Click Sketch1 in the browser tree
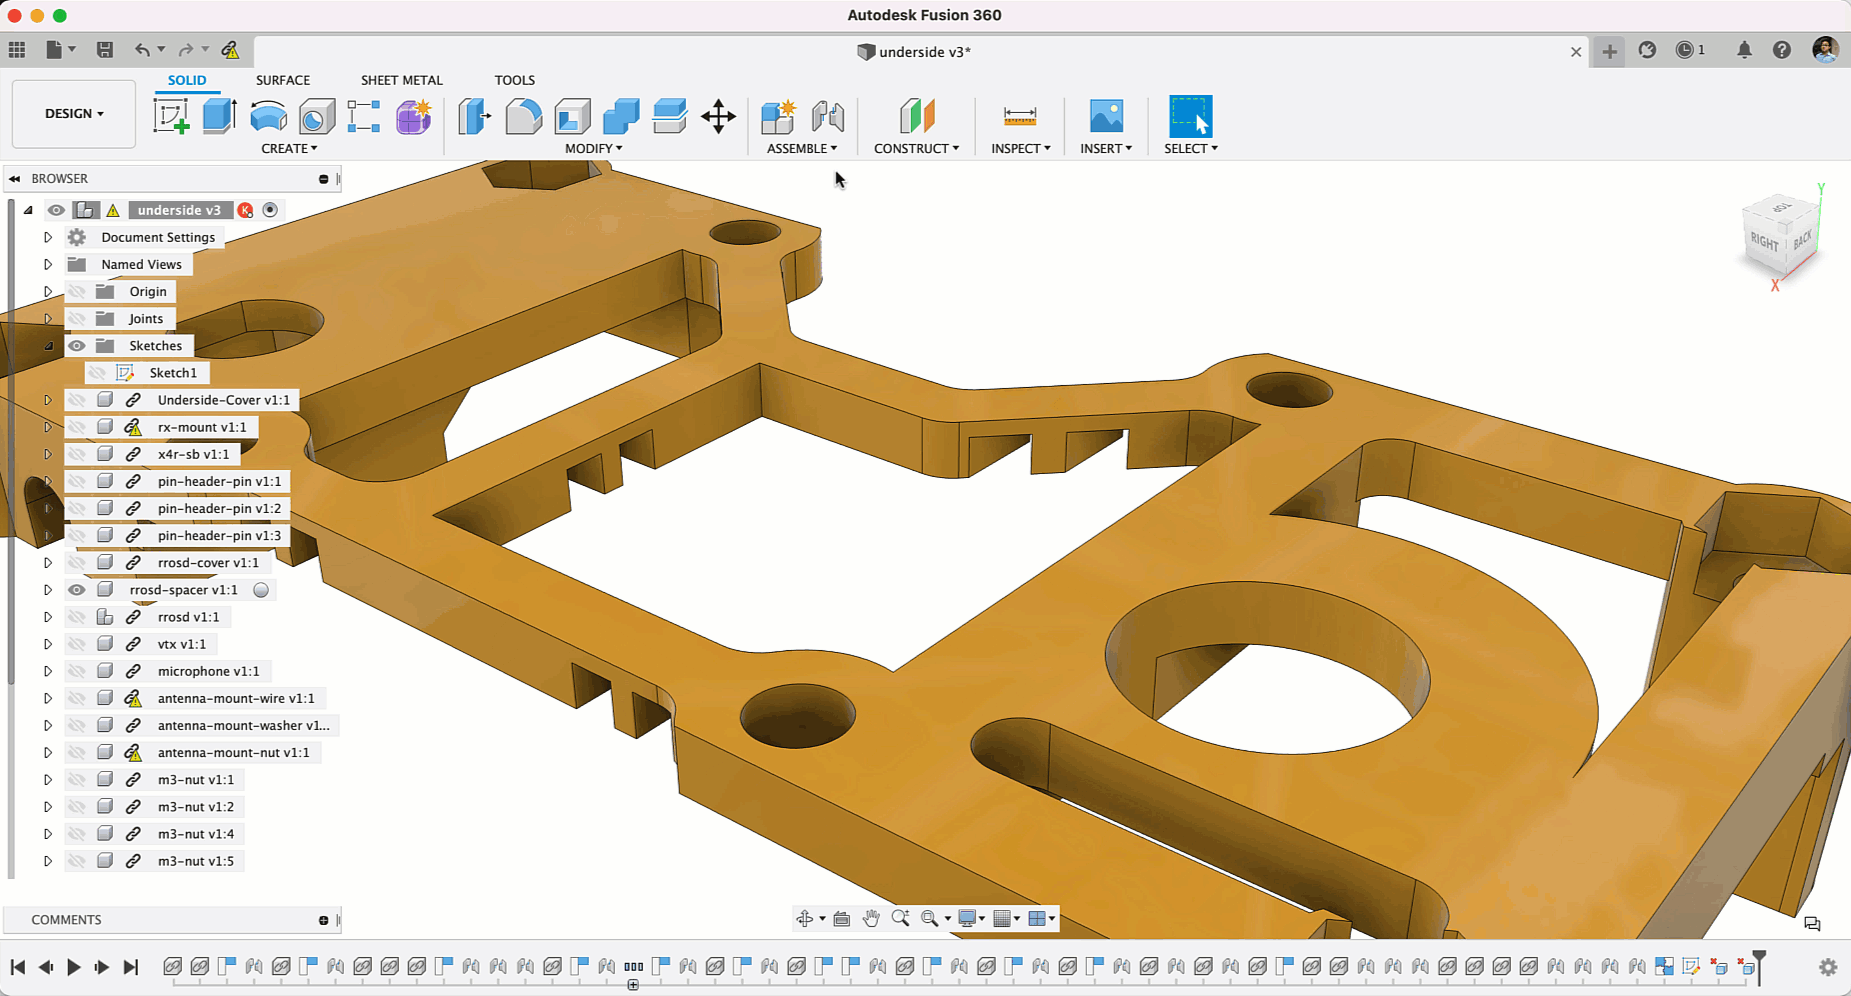This screenshot has width=1851, height=996. click(173, 373)
